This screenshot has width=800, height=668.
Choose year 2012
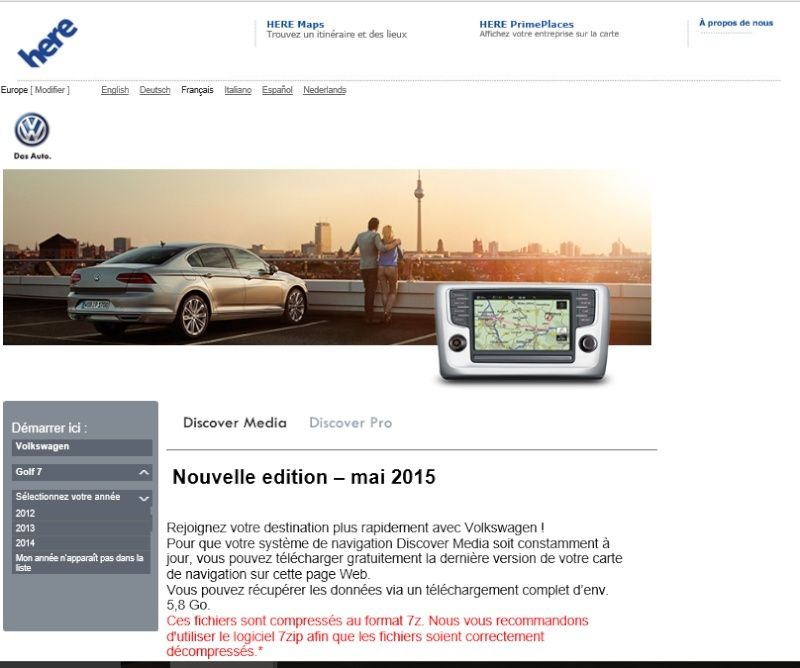(x=81, y=513)
